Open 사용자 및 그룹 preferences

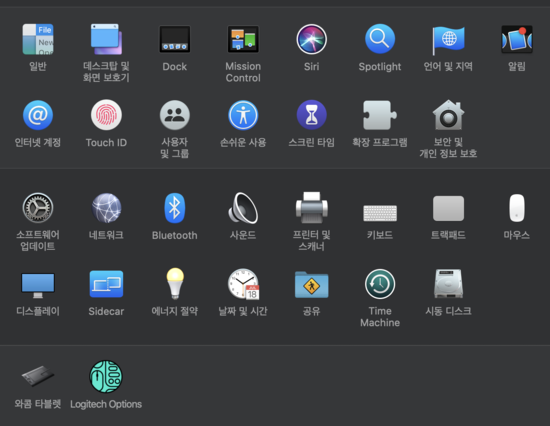coord(175,115)
